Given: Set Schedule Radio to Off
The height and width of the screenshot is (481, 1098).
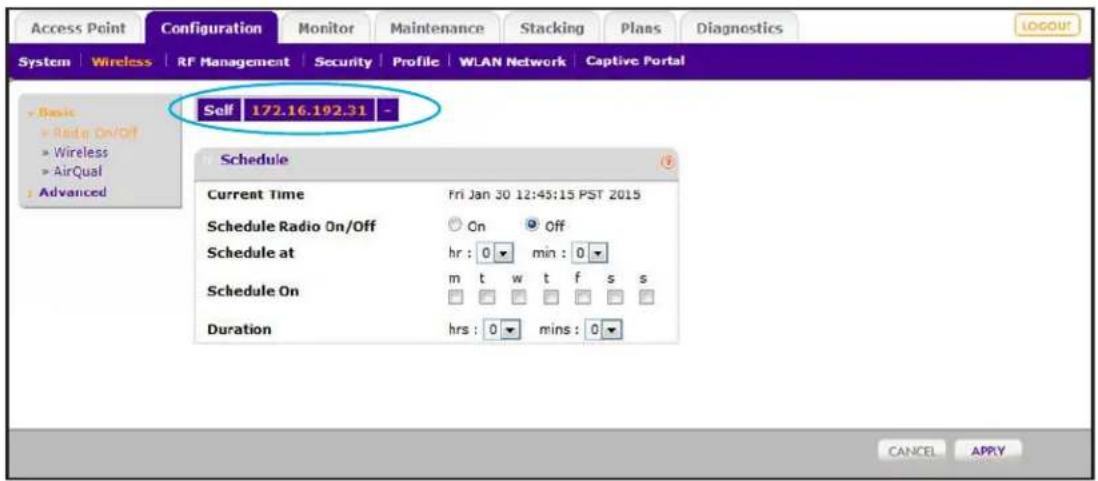Looking at the screenshot, I should coord(532,226).
